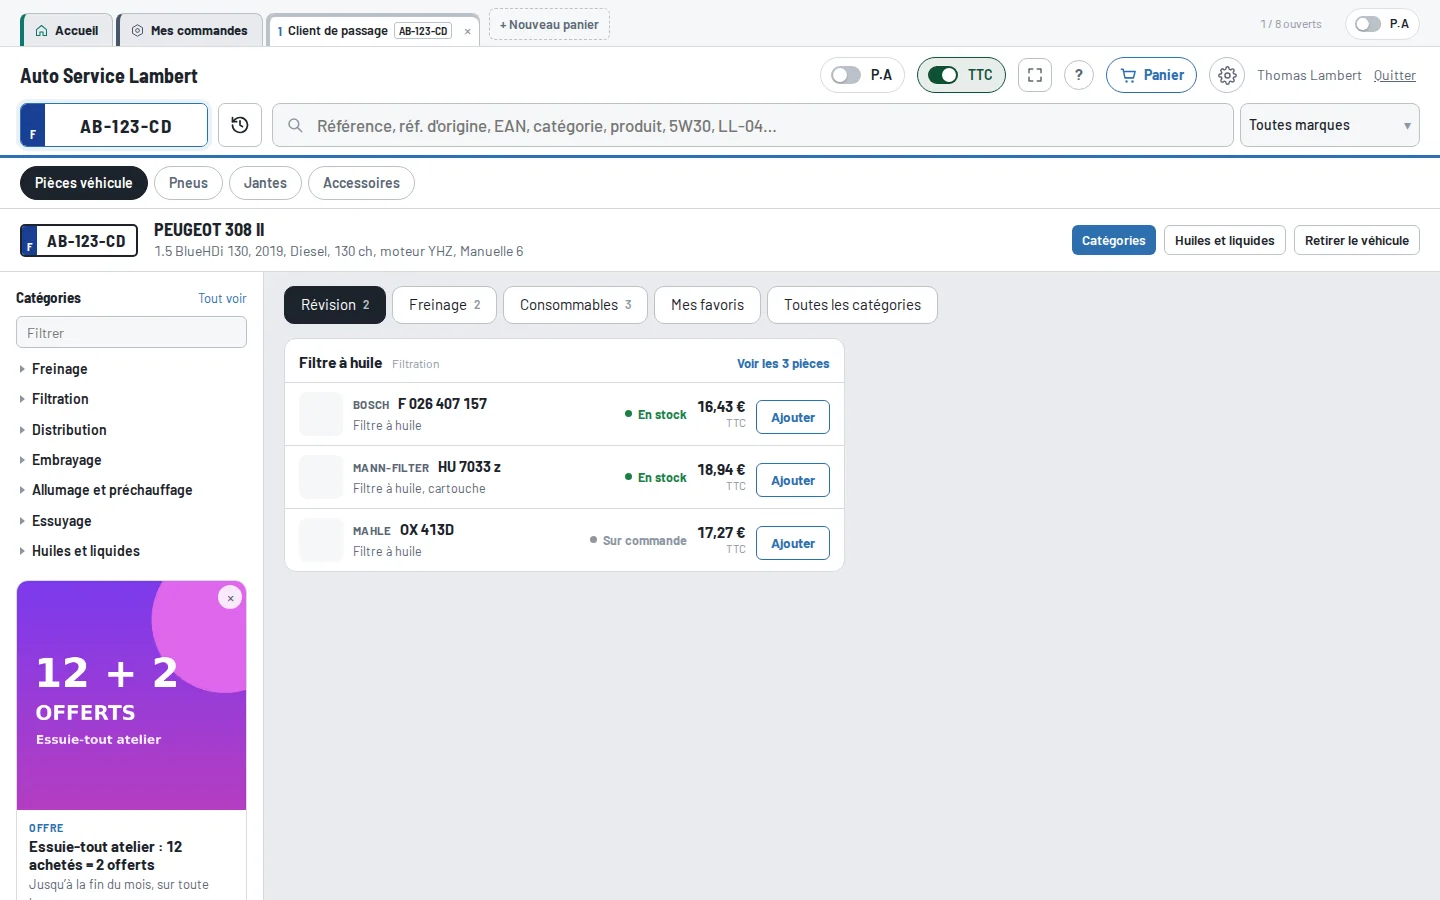The image size is (1440, 900).
Task: Switch to the Accueil tab
Action: 67,31
